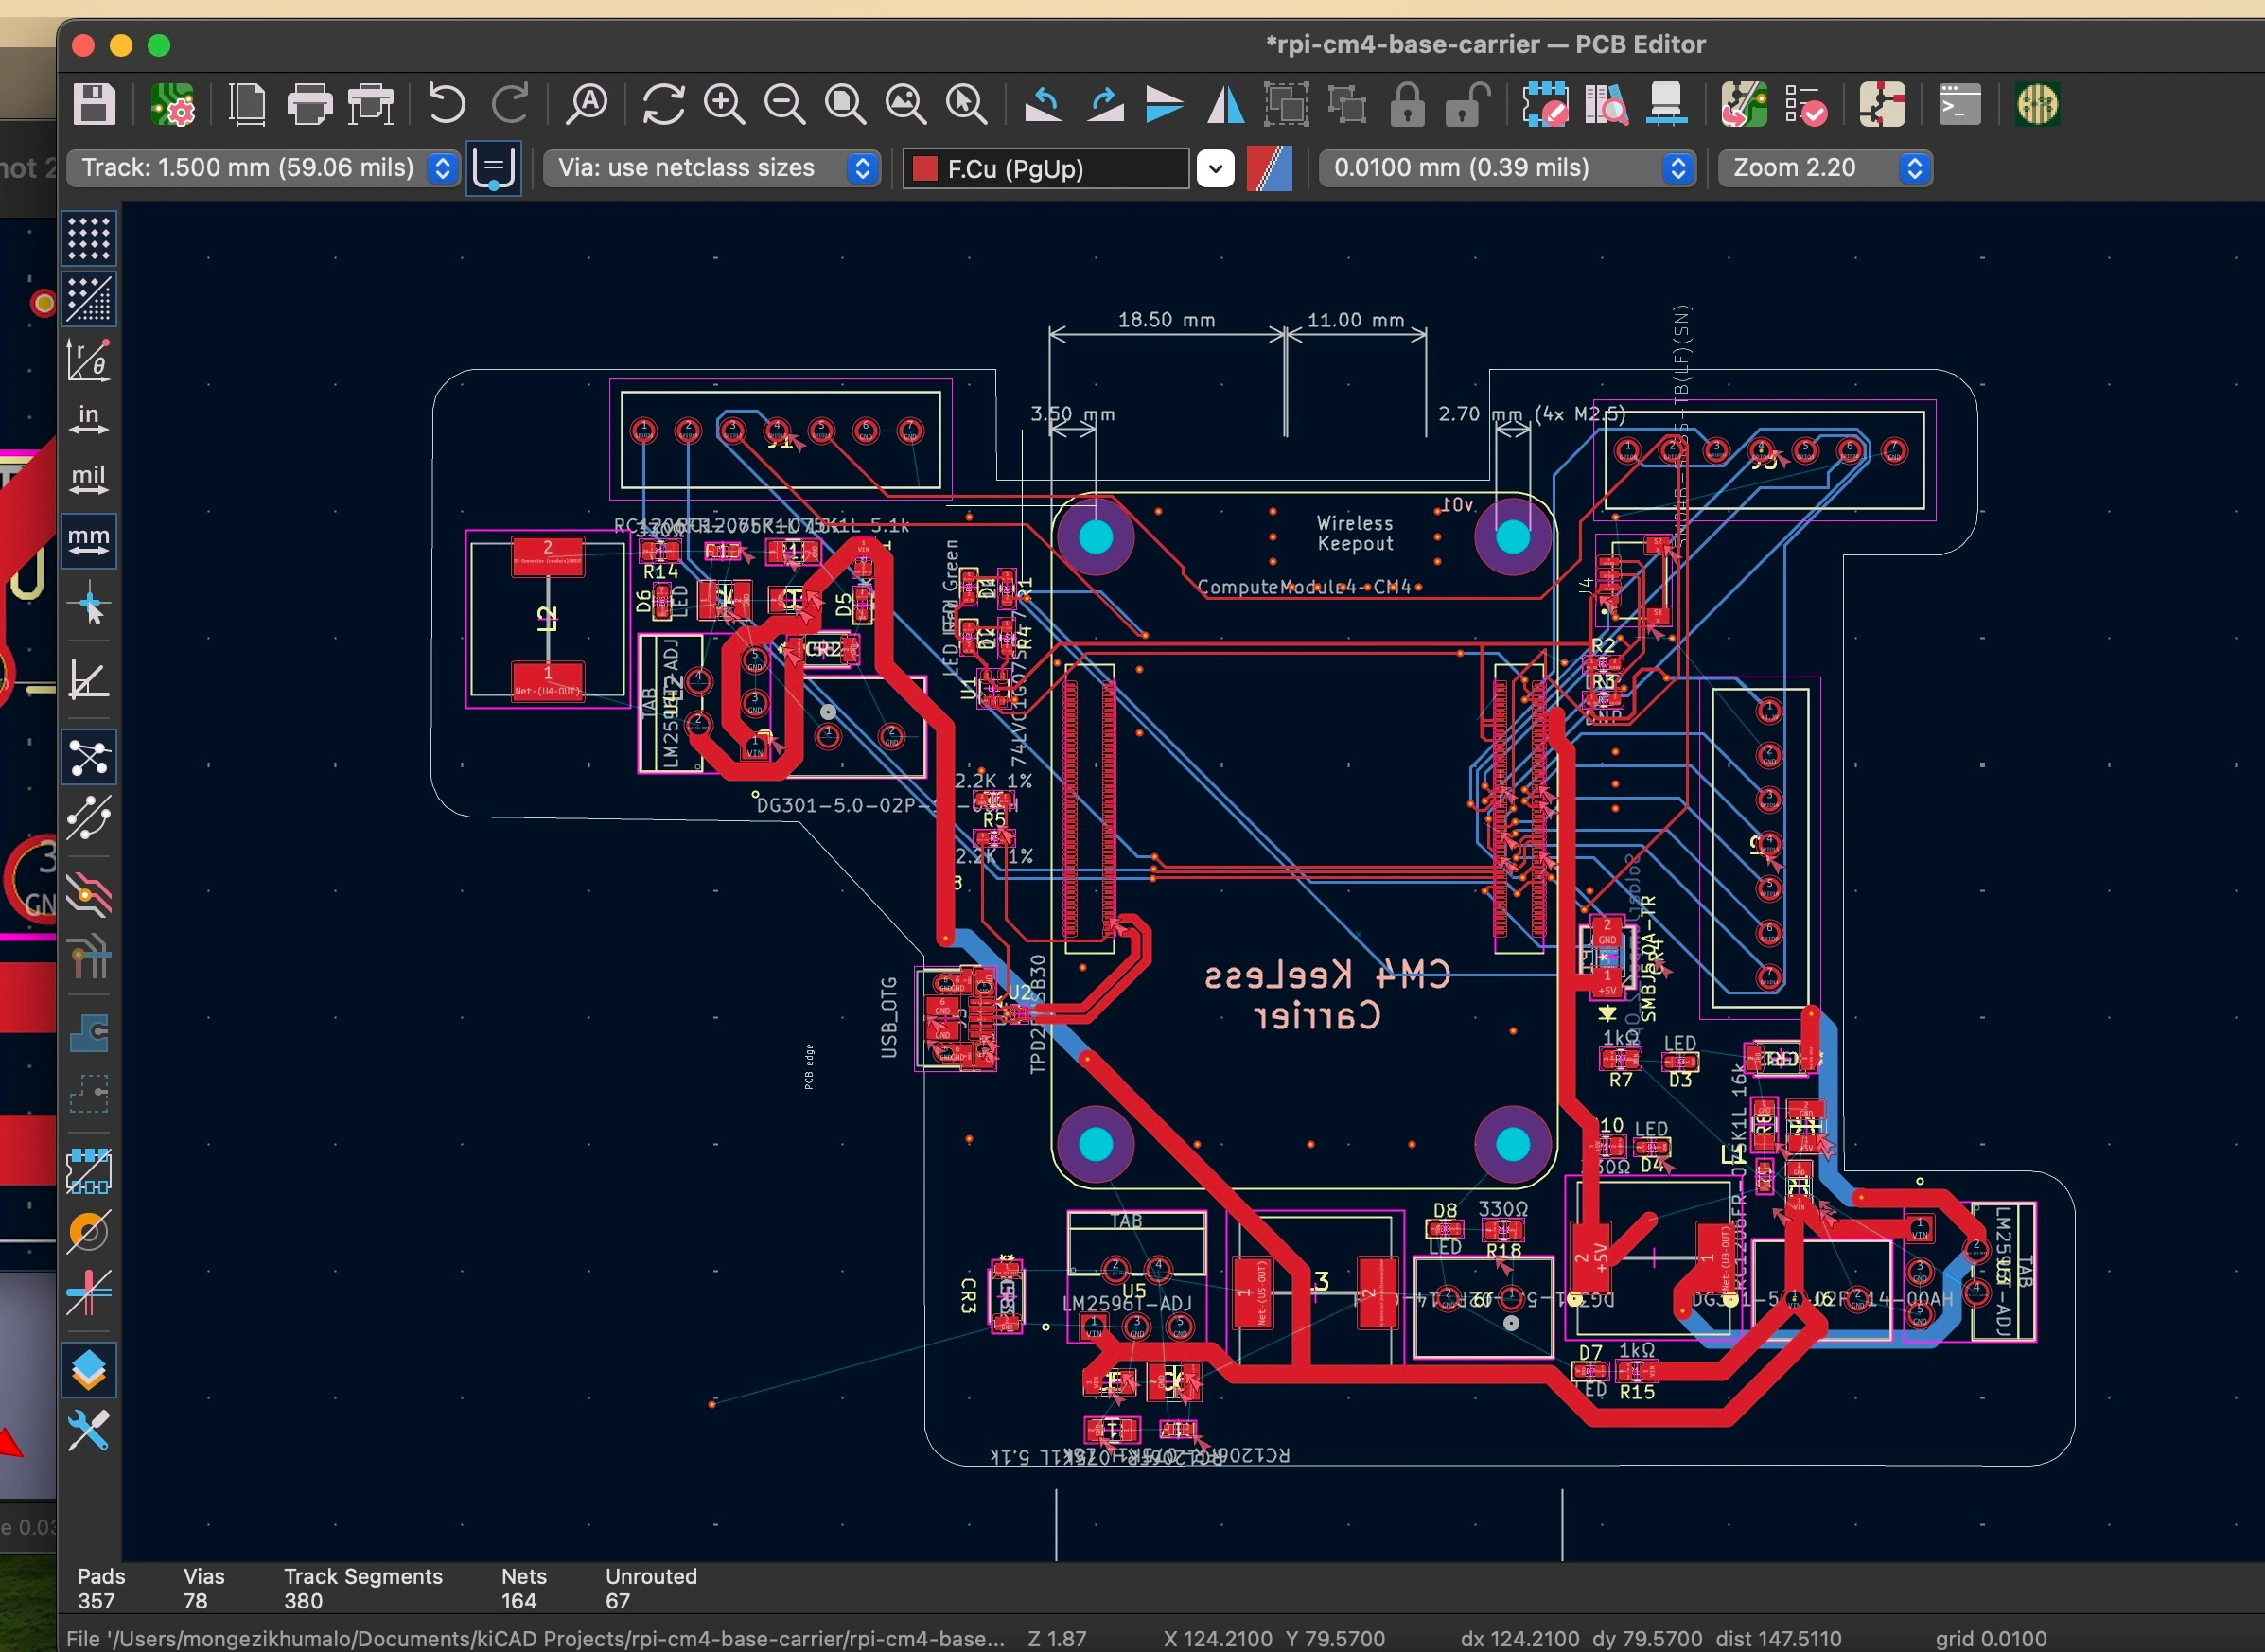
Task: Toggle track outline mode
Action: pyautogui.click(x=89, y=1292)
